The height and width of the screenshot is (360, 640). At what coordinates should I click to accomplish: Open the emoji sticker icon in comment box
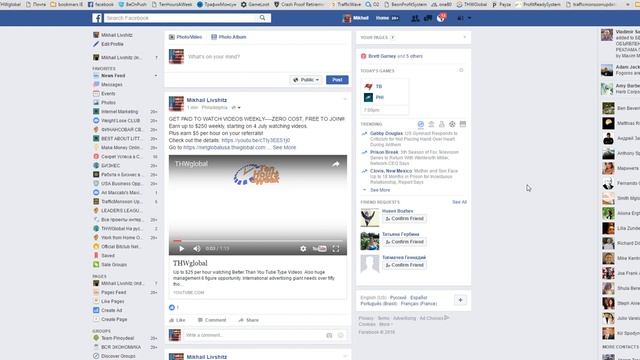coord(340,335)
